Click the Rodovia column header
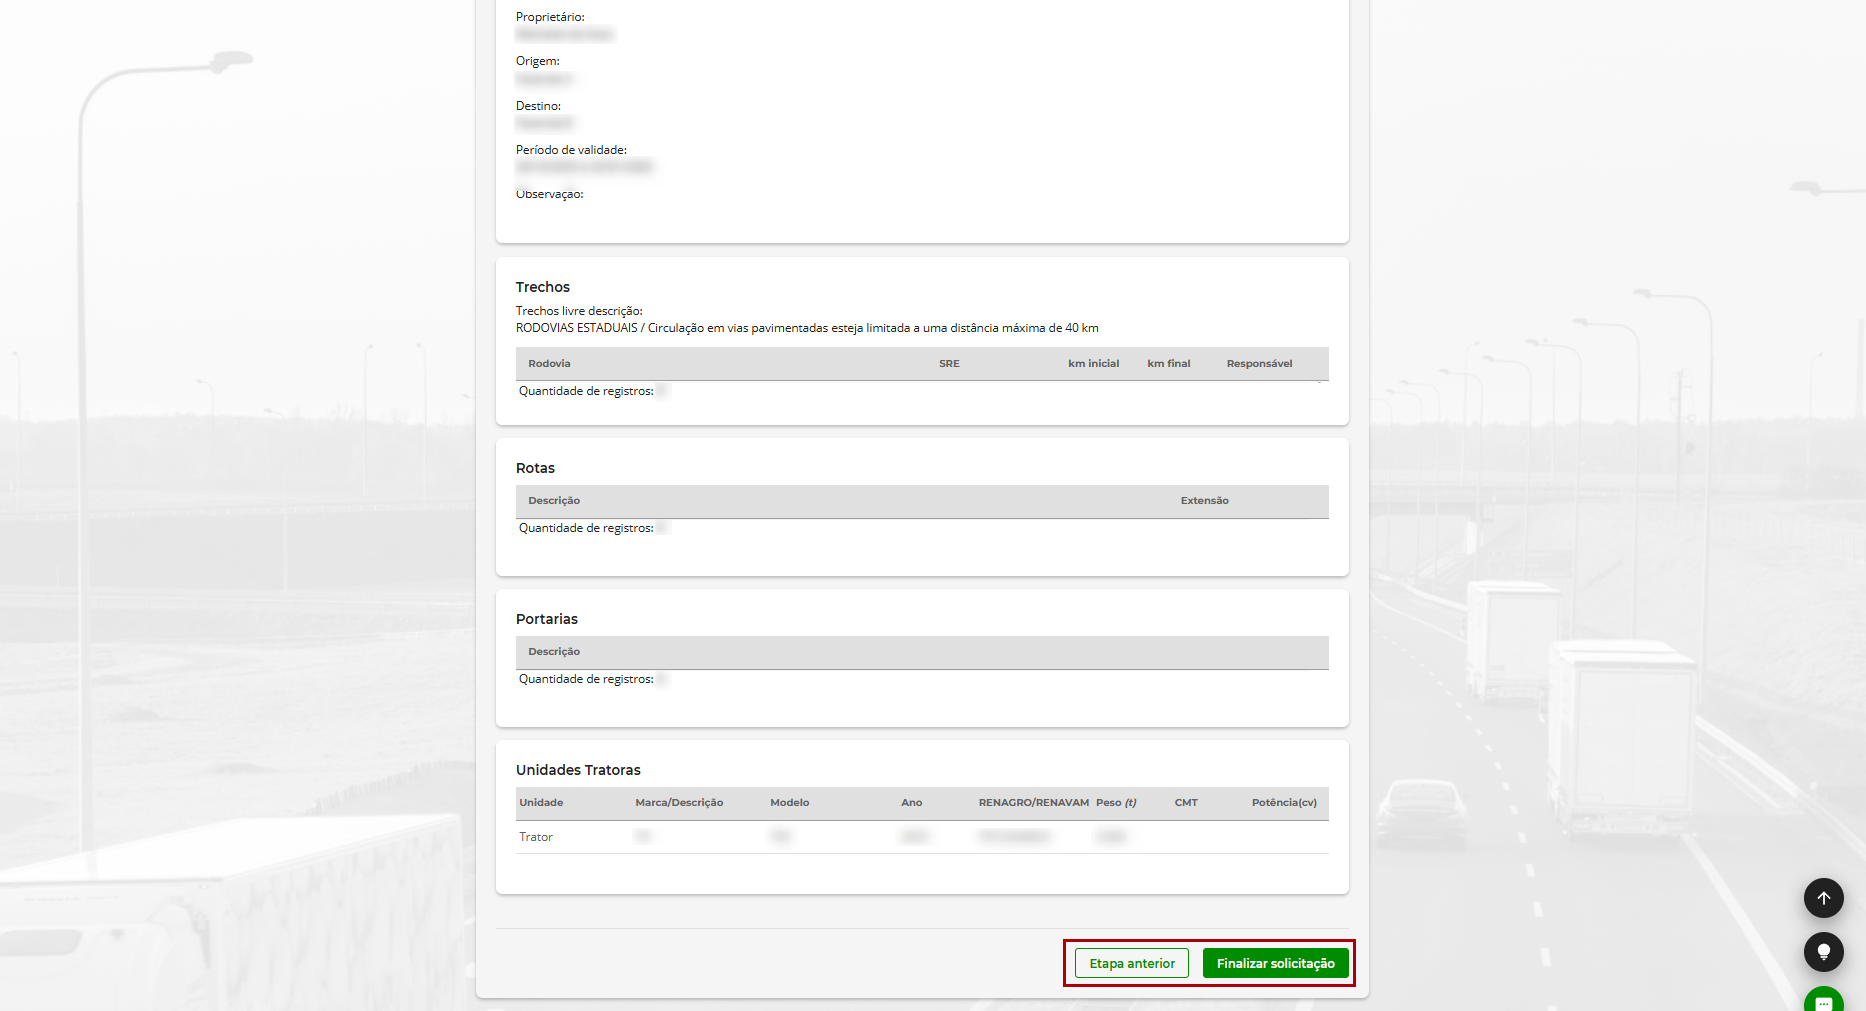 click(549, 364)
